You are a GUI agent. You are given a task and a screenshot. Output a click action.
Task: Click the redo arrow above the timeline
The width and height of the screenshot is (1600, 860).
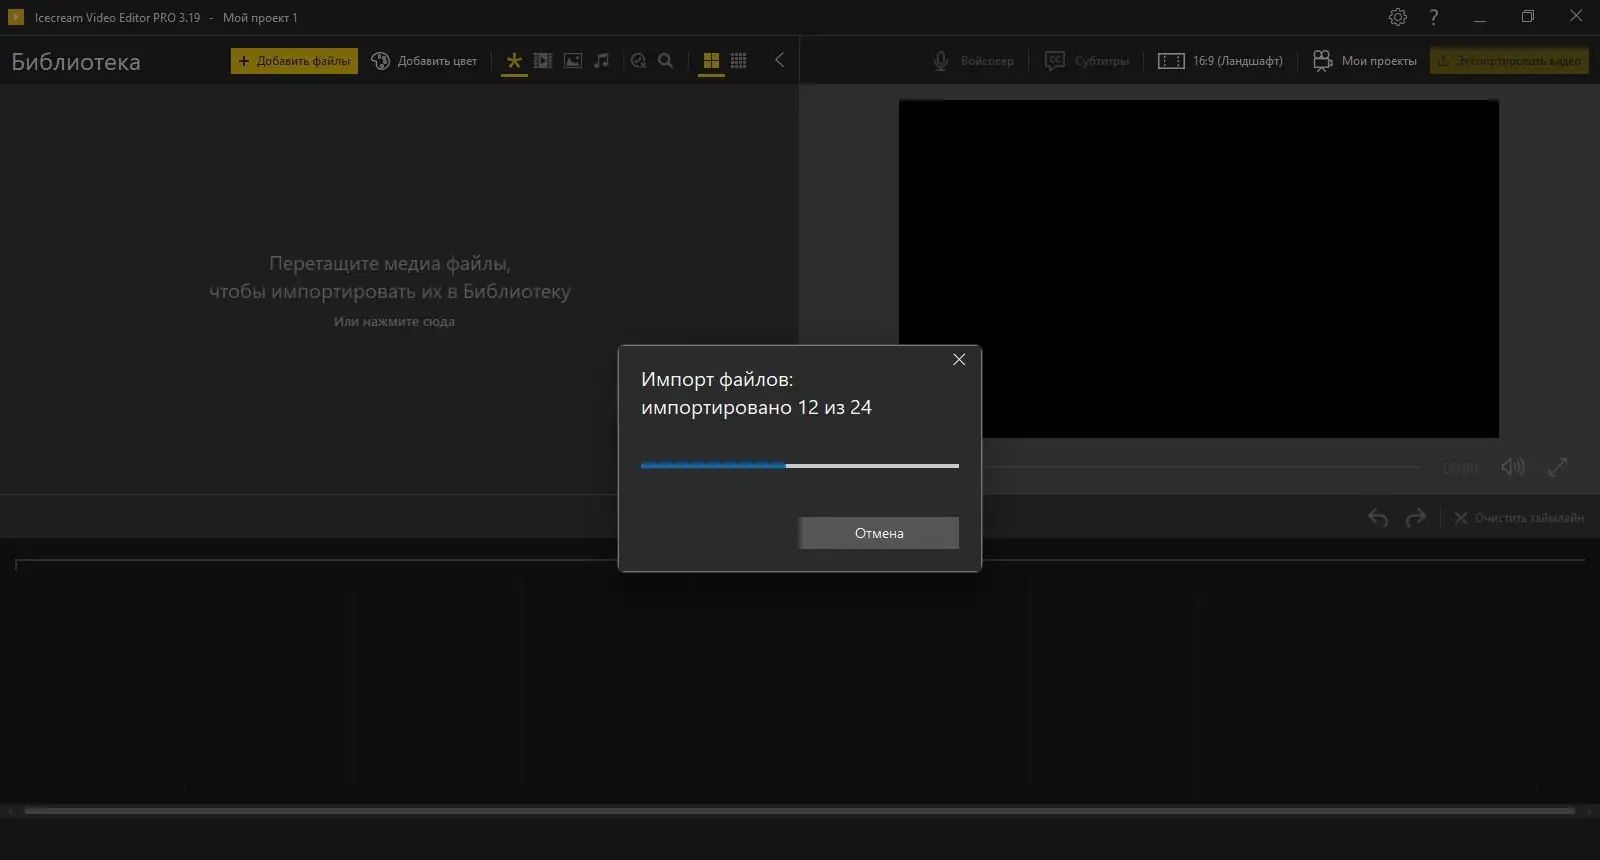coord(1416,518)
